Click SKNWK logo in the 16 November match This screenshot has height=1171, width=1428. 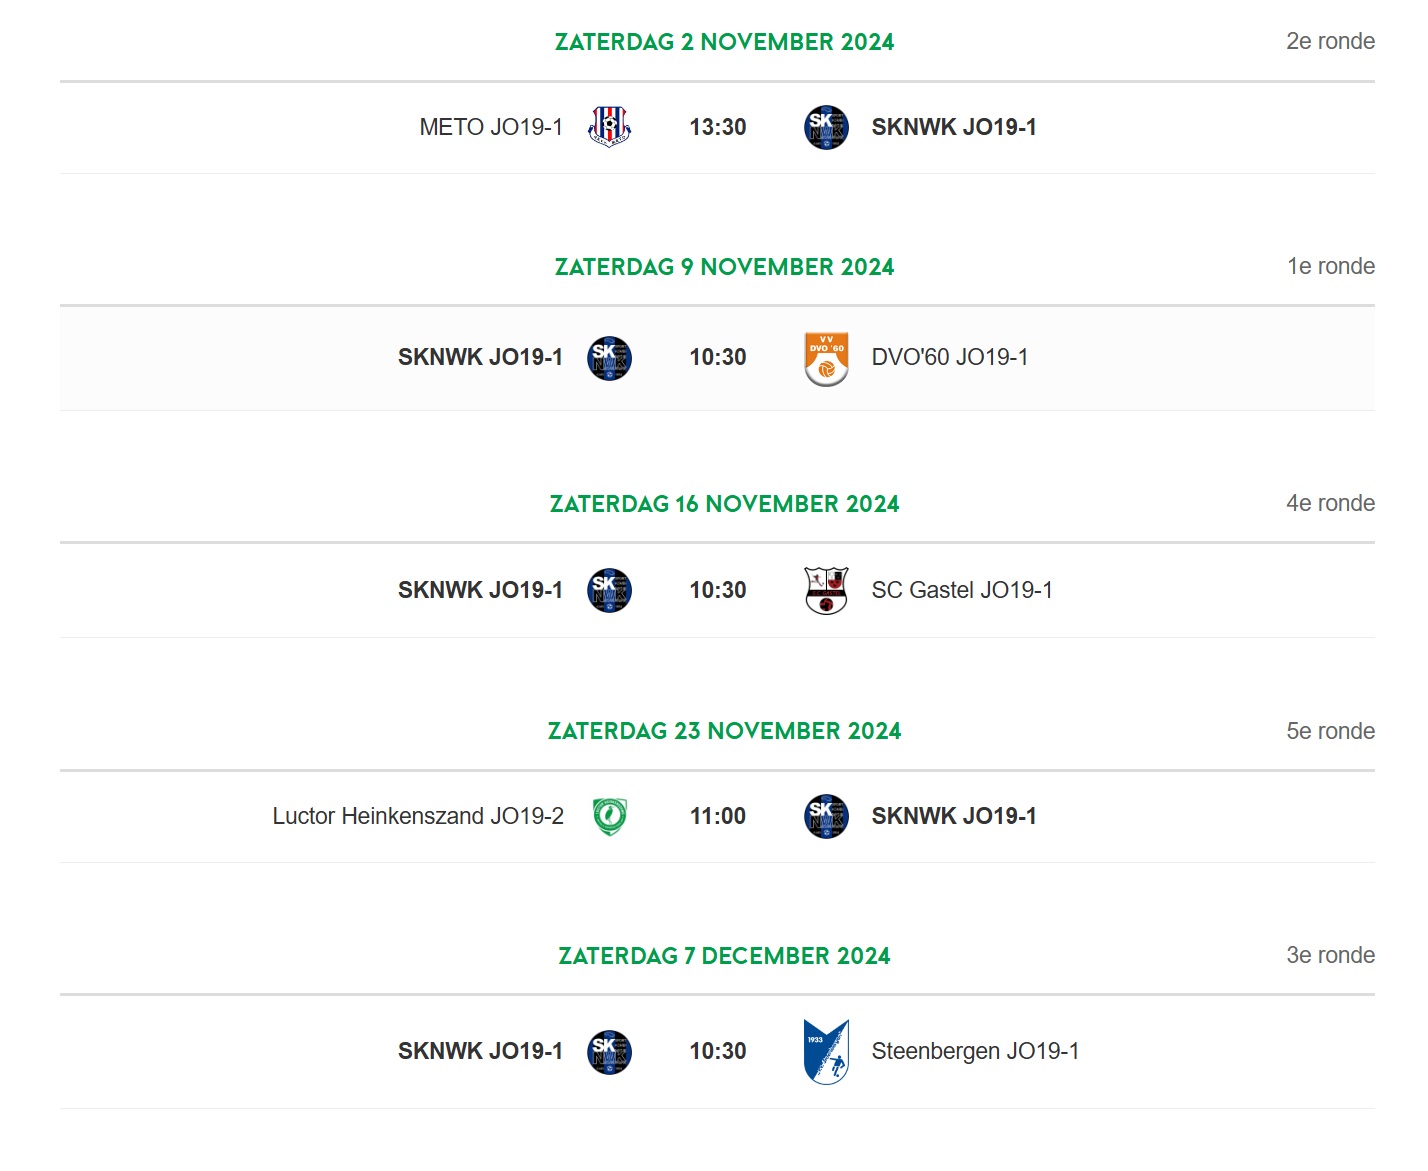tap(609, 590)
